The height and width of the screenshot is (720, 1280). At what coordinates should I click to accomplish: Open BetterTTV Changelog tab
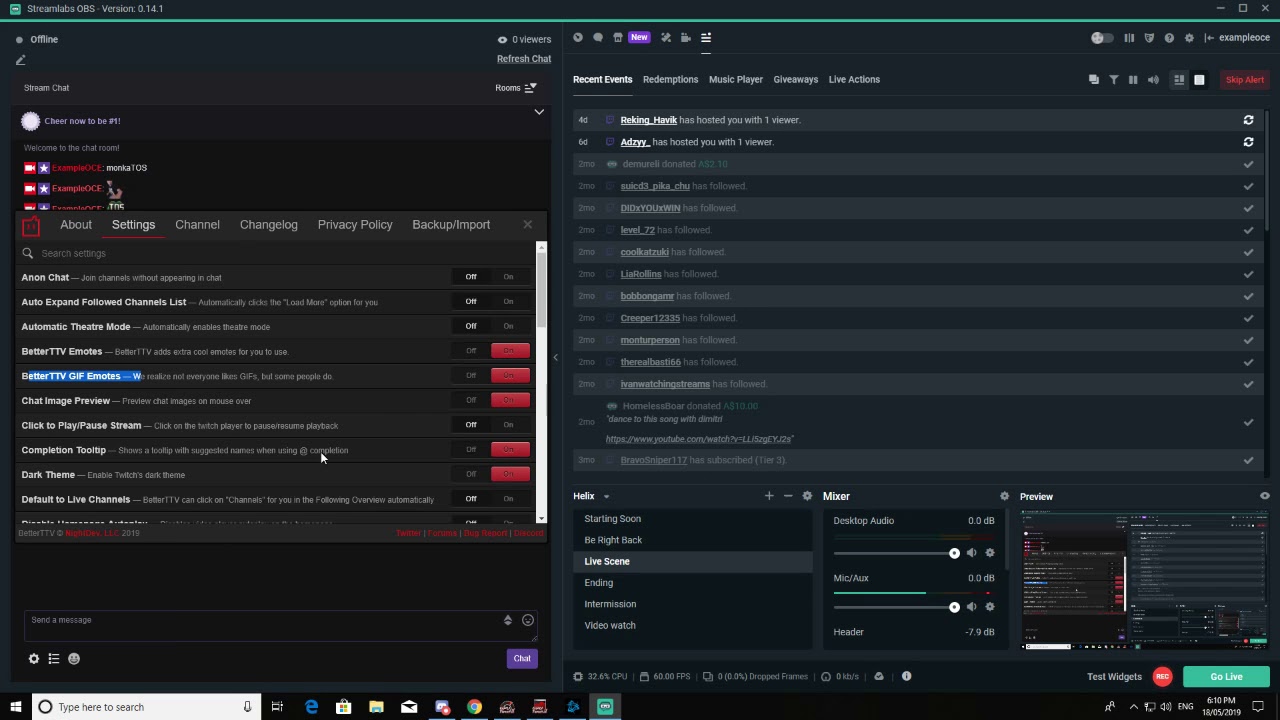269,225
